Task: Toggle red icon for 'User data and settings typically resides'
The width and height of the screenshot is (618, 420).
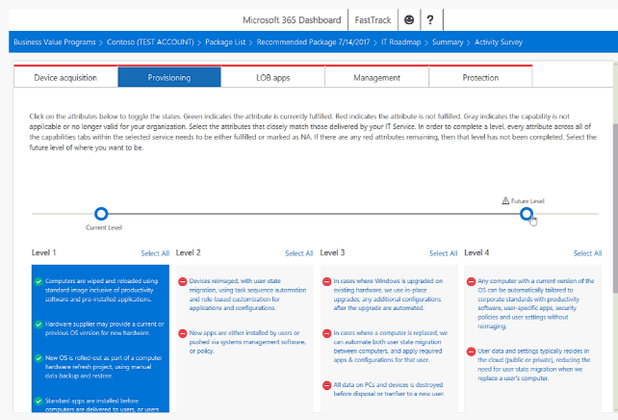Action: 471,351
